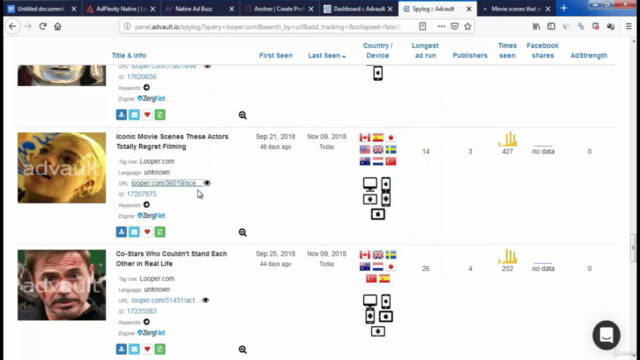Go to browser home page
Image resolution: width=640 pixels, height=360 pixels.
pos(58,27)
